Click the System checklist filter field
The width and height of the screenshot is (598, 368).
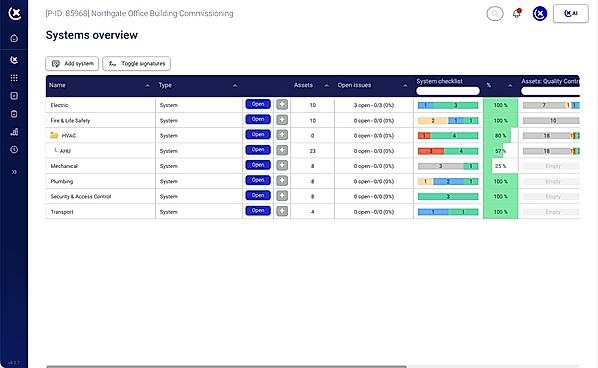448,91
